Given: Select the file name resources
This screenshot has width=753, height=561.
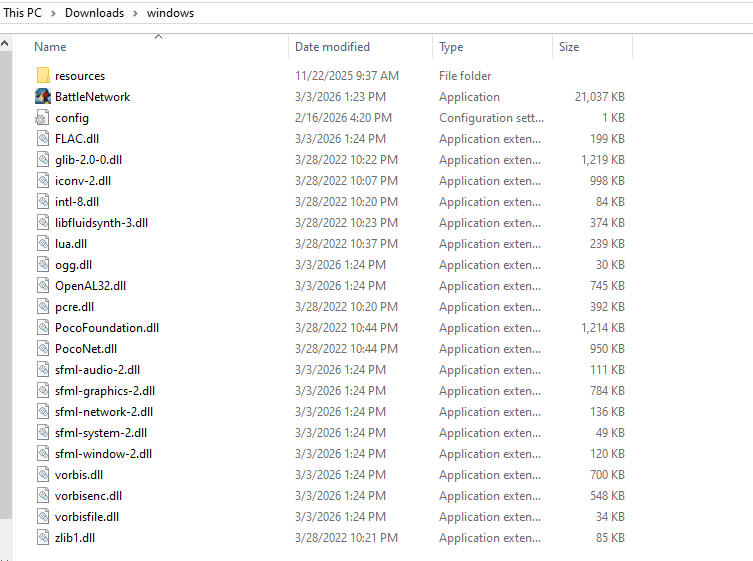Looking at the screenshot, I should pos(80,76).
